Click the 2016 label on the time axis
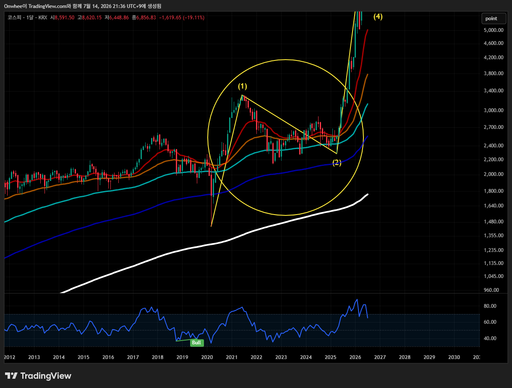Screen dimensions: 512x388 (108, 357)
